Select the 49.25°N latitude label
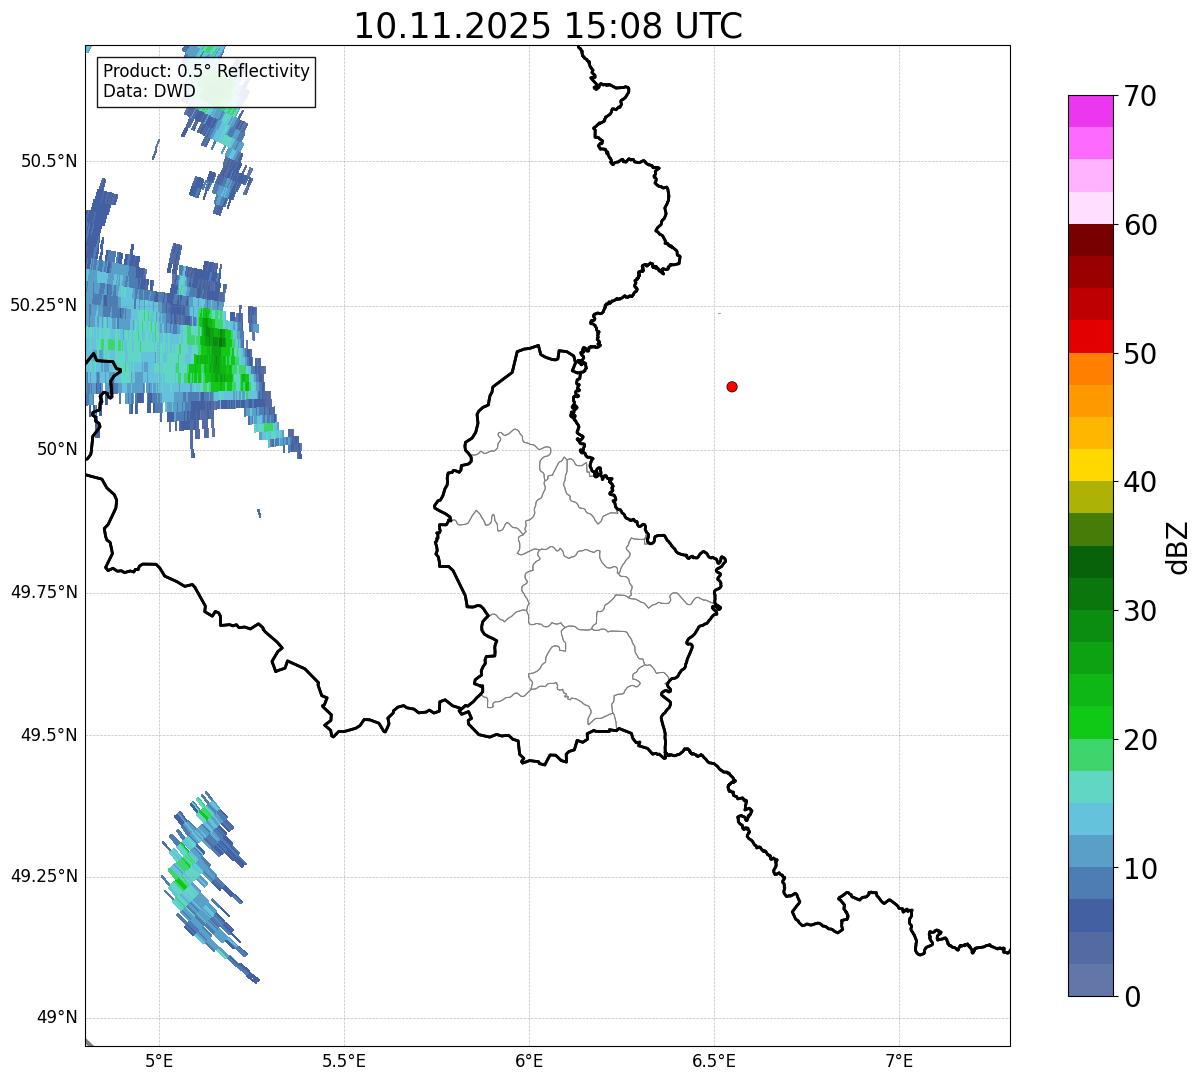The image size is (1202, 1081). 44,876
